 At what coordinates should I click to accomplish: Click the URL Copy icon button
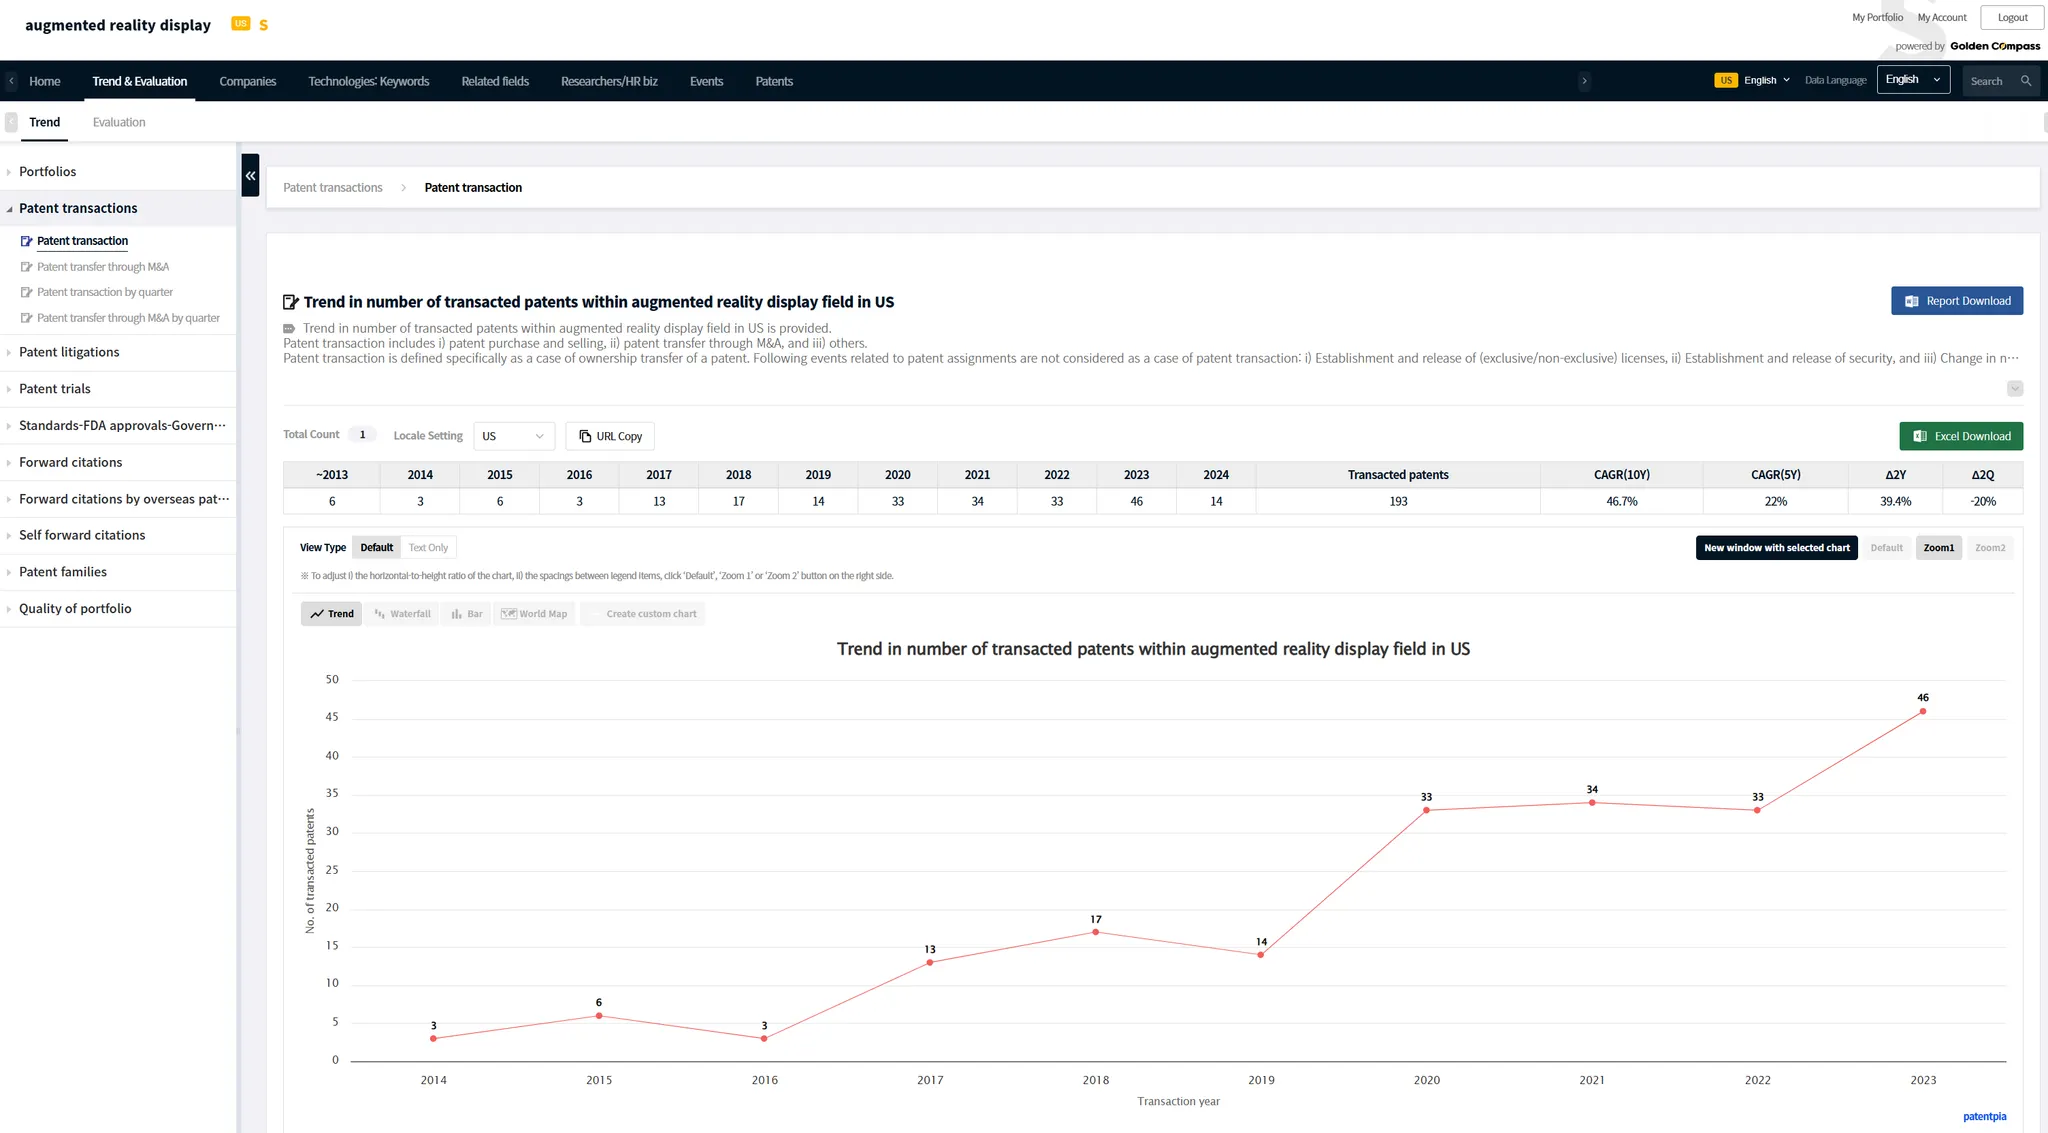tap(610, 436)
